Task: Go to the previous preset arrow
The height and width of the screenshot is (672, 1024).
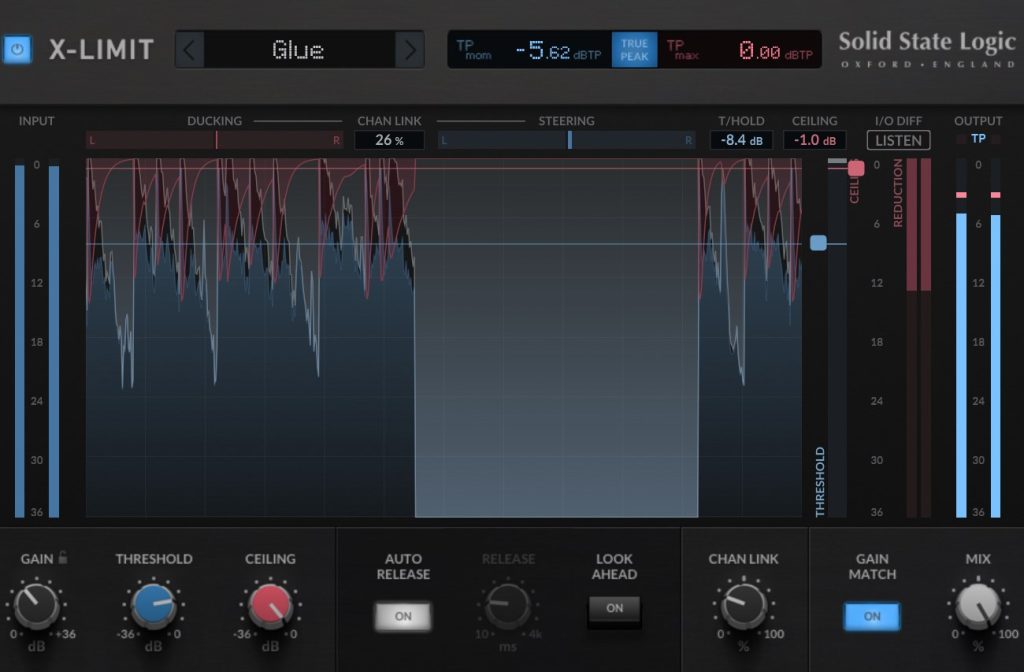Action: [190, 49]
